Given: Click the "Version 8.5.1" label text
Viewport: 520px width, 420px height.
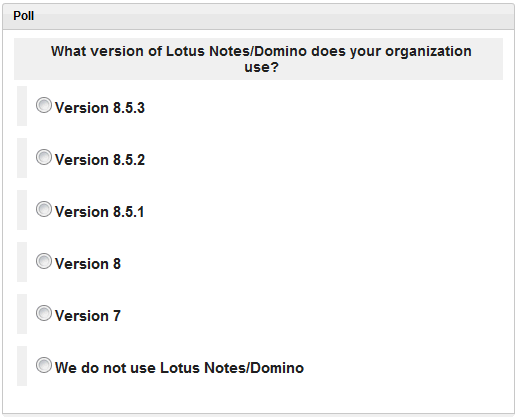Looking at the screenshot, I should click(x=99, y=212).
